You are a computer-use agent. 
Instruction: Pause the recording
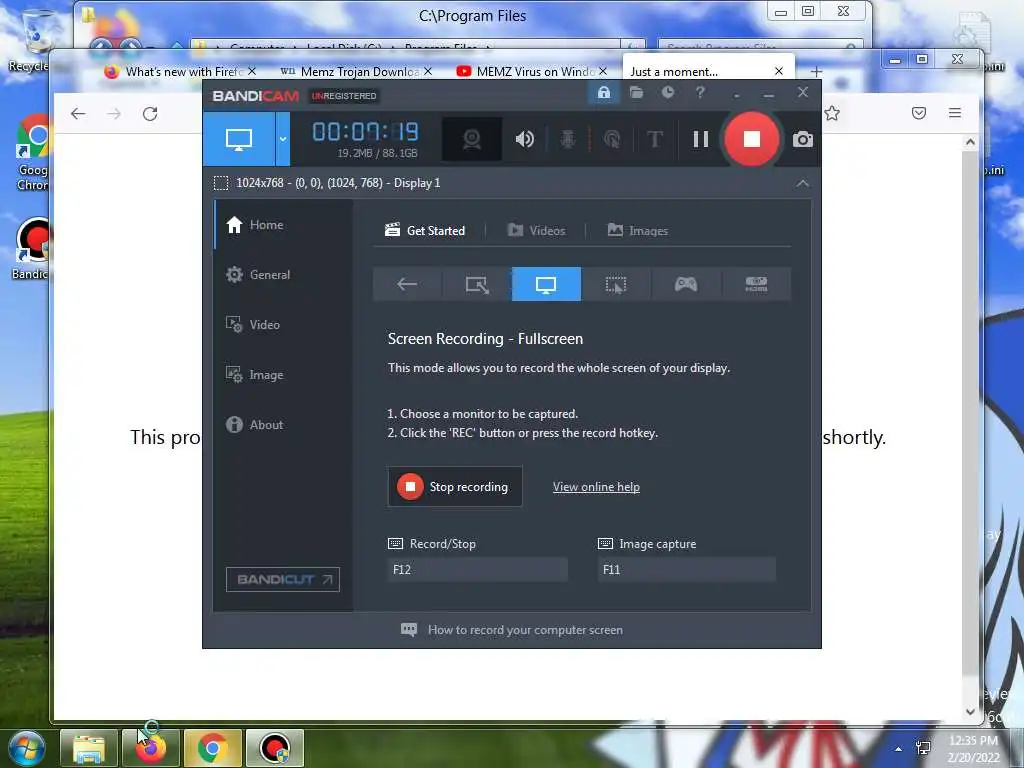pyautogui.click(x=701, y=139)
